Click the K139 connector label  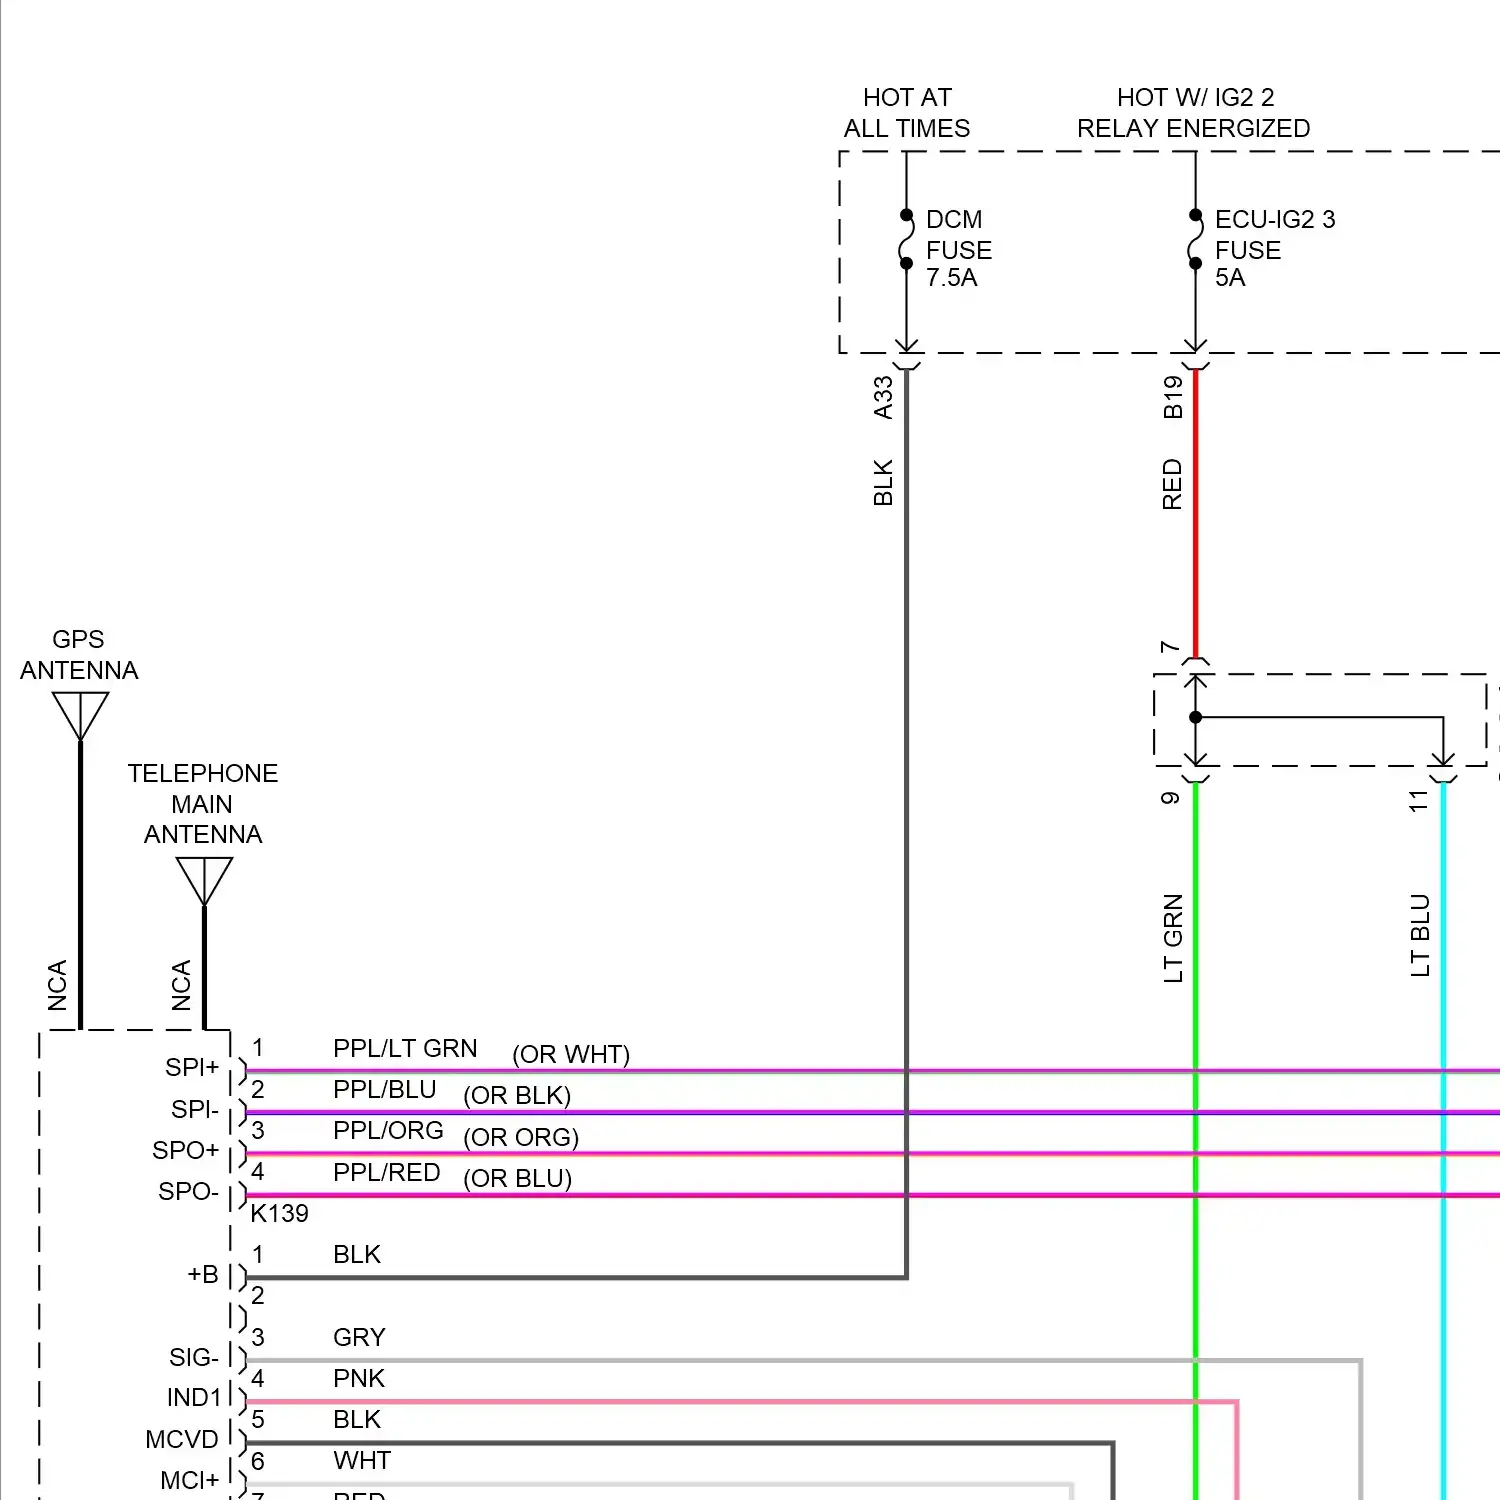click(279, 1213)
